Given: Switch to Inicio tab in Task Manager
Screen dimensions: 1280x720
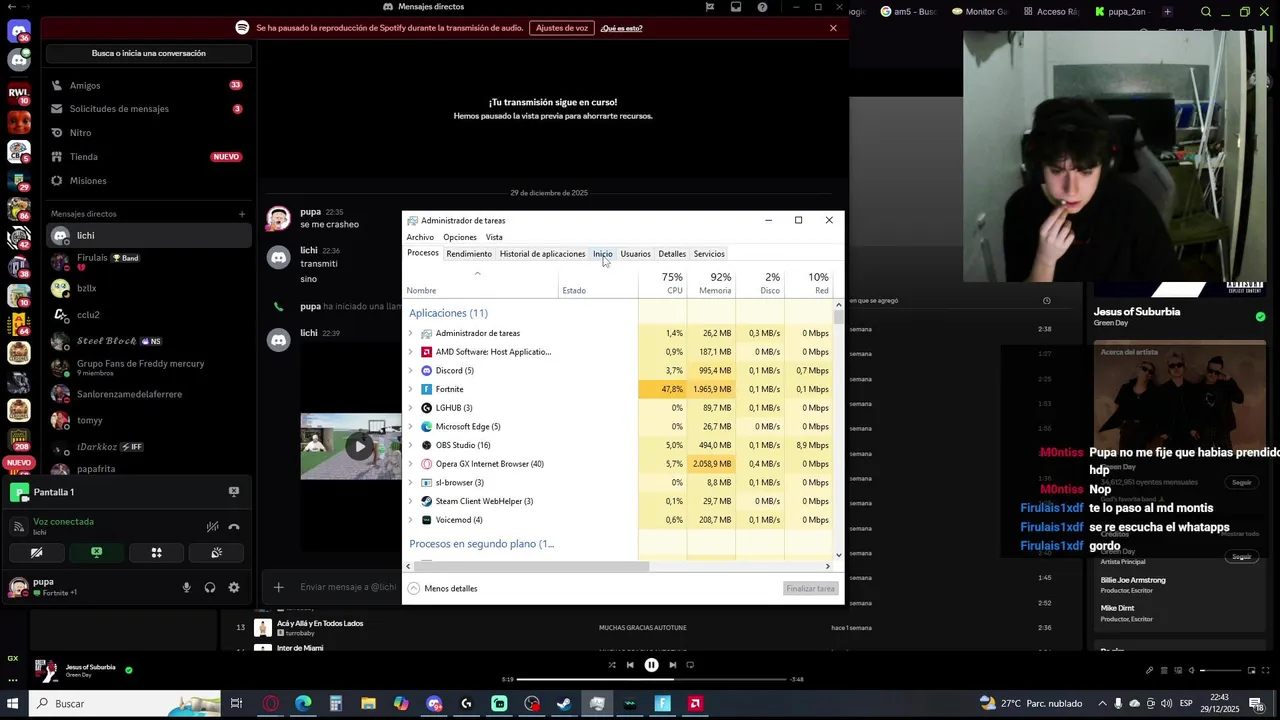Looking at the screenshot, I should 602,254.
